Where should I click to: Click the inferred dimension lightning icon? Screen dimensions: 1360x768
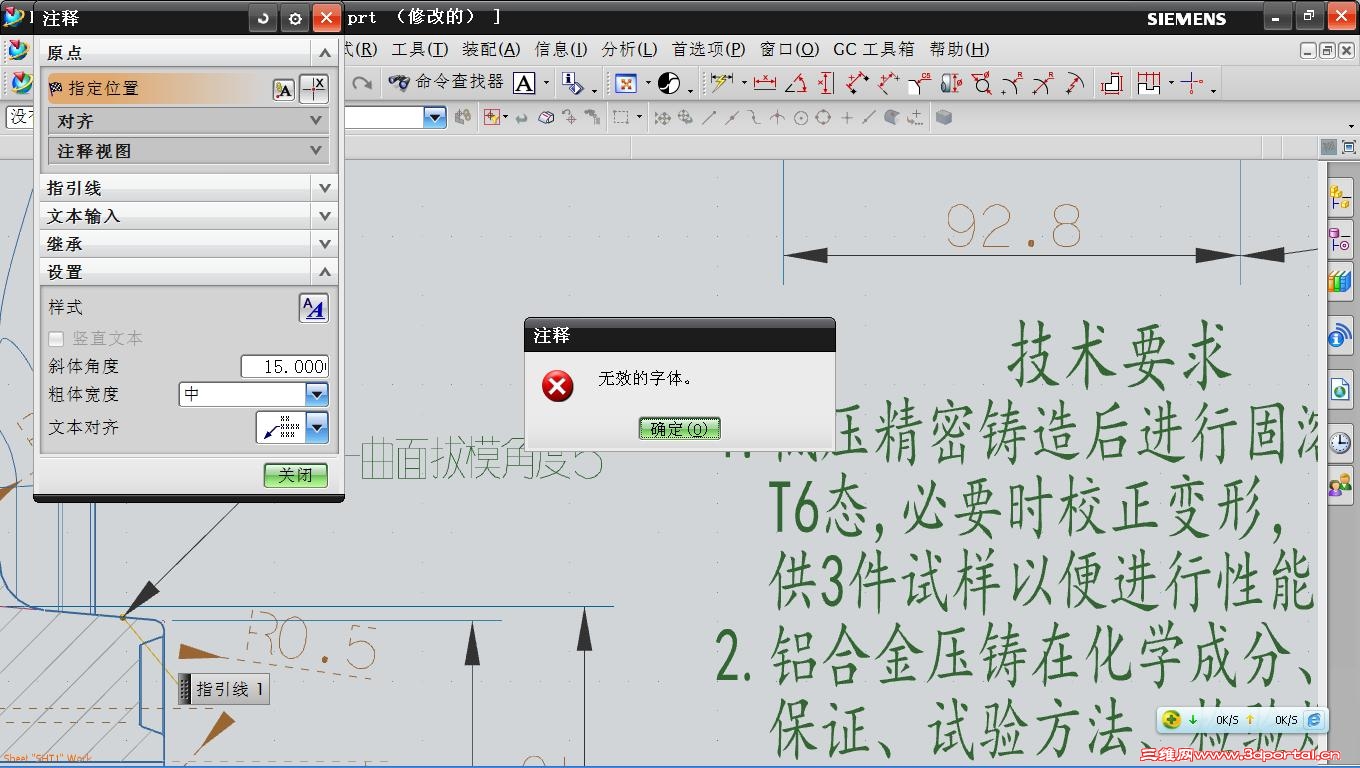pos(722,83)
